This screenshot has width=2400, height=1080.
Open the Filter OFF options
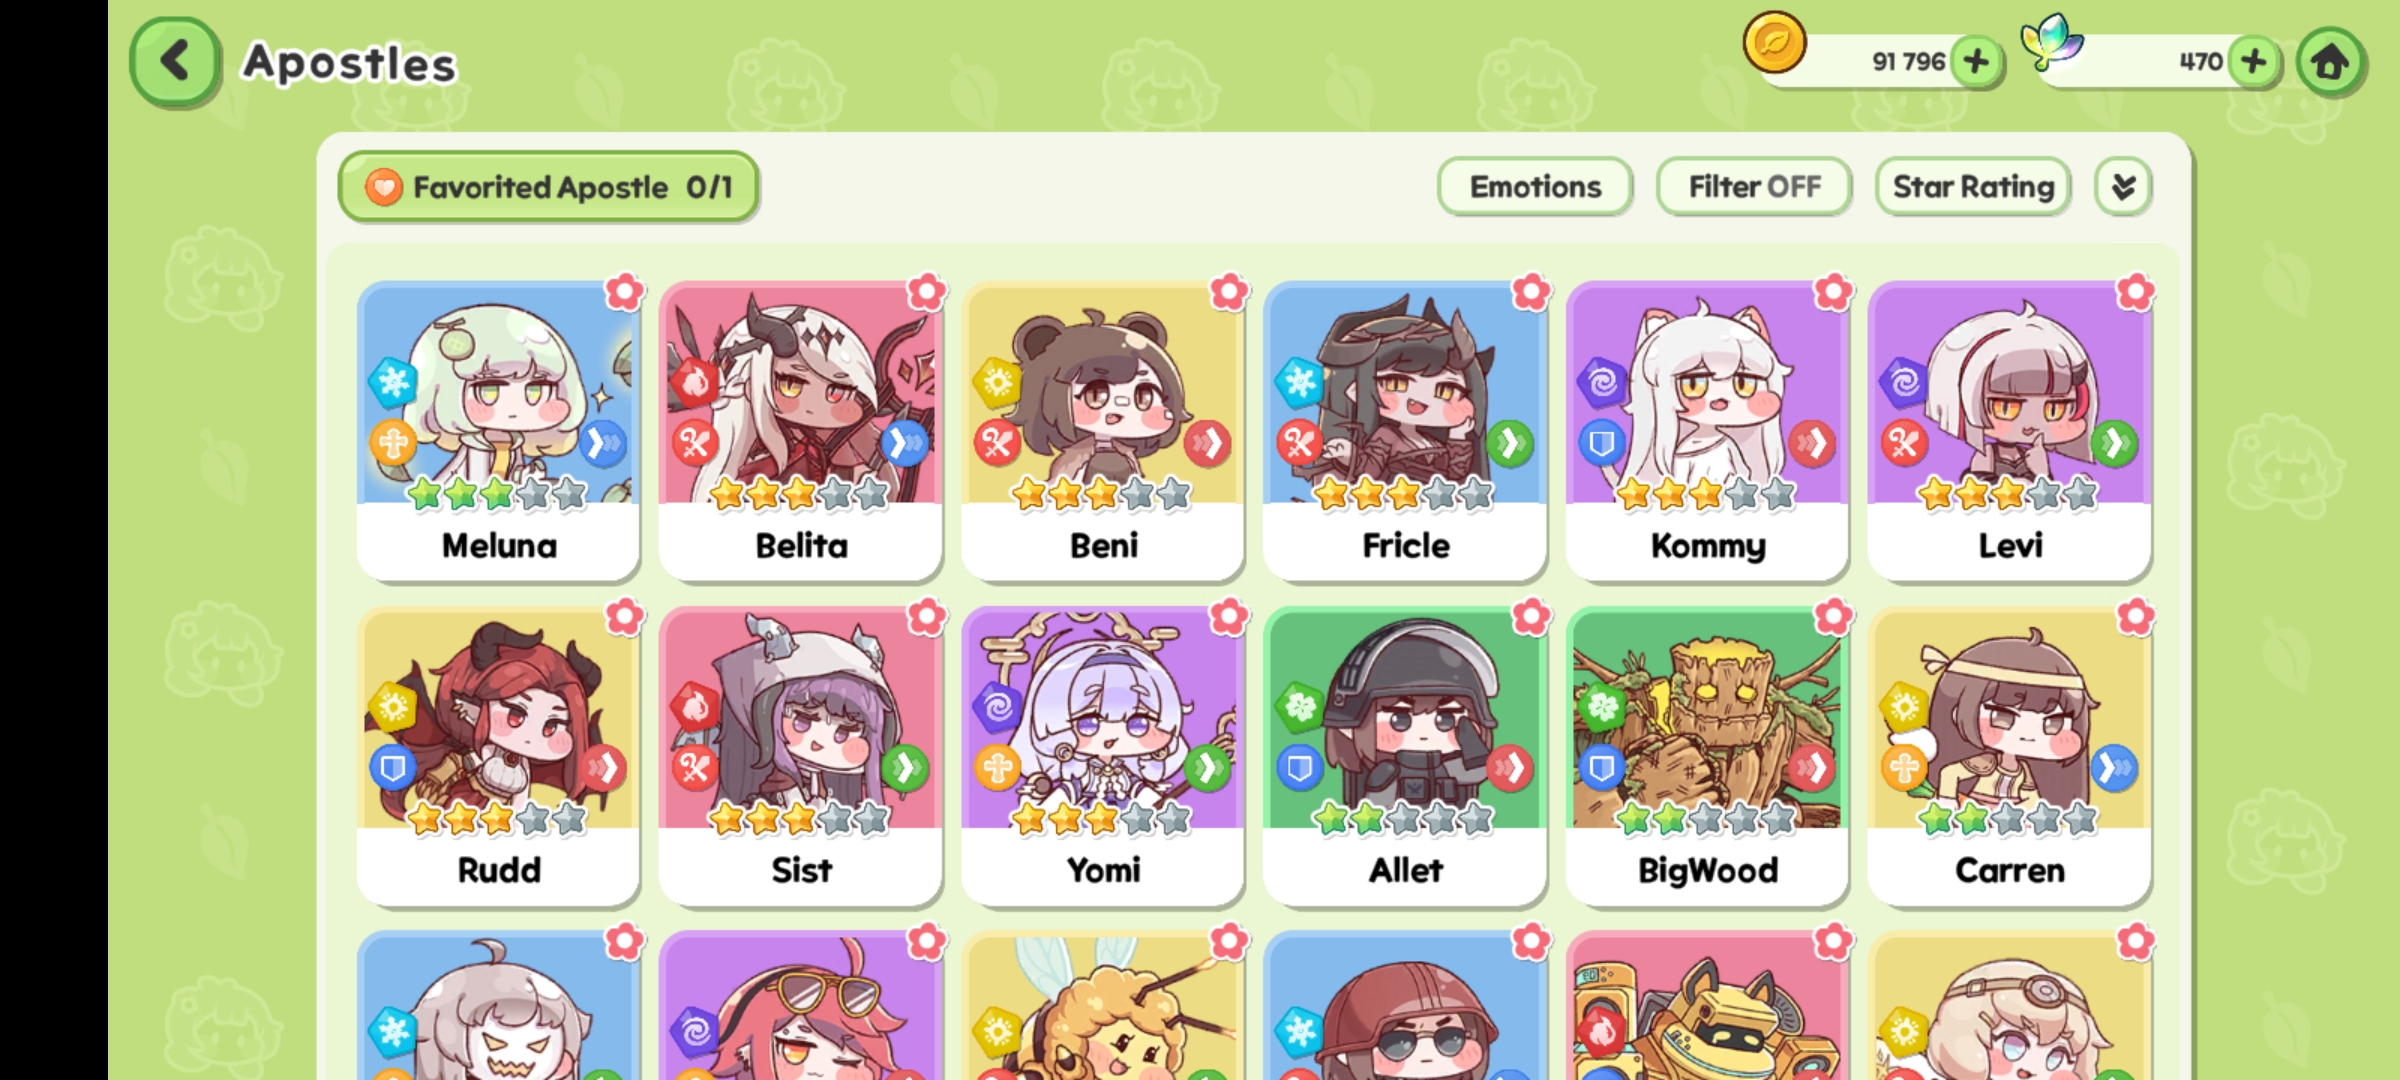click(1754, 187)
